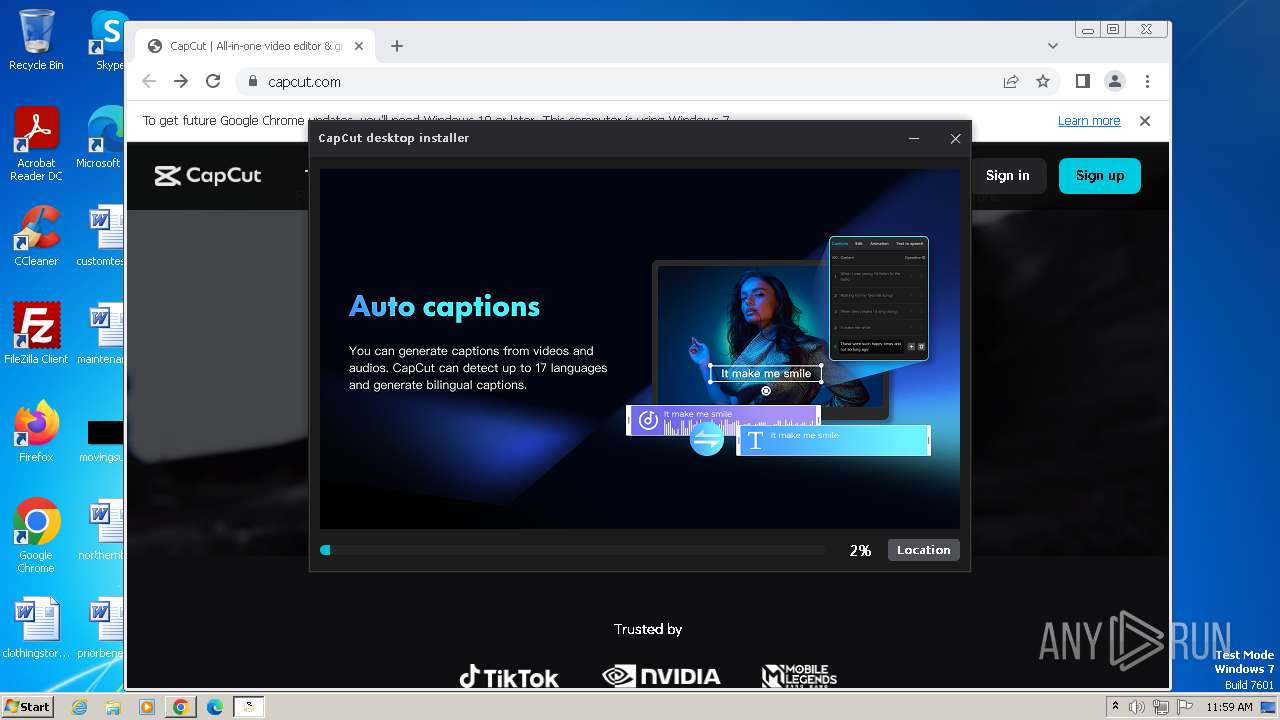Click the 11:59 AM clock
The width and height of the screenshot is (1280, 720).
click(x=1229, y=707)
